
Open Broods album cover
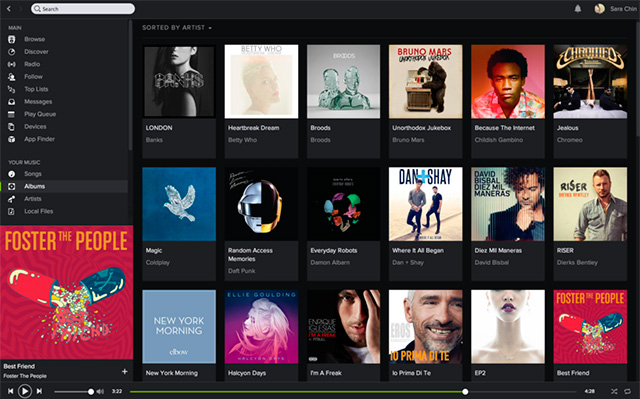pos(344,82)
